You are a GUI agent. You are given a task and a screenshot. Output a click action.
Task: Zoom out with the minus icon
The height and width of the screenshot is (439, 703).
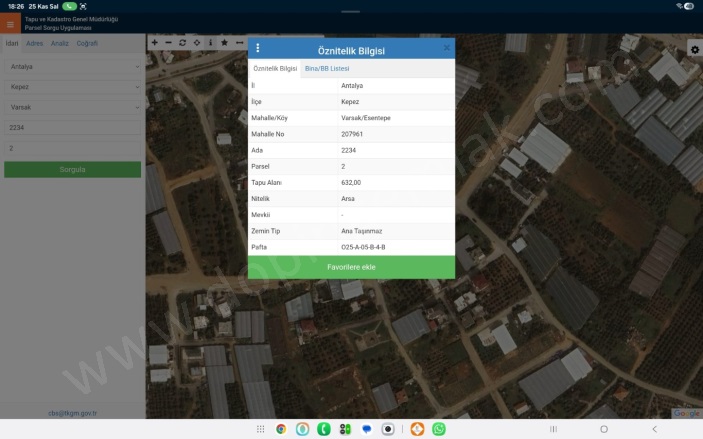pyautogui.click(x=167, y=43)
